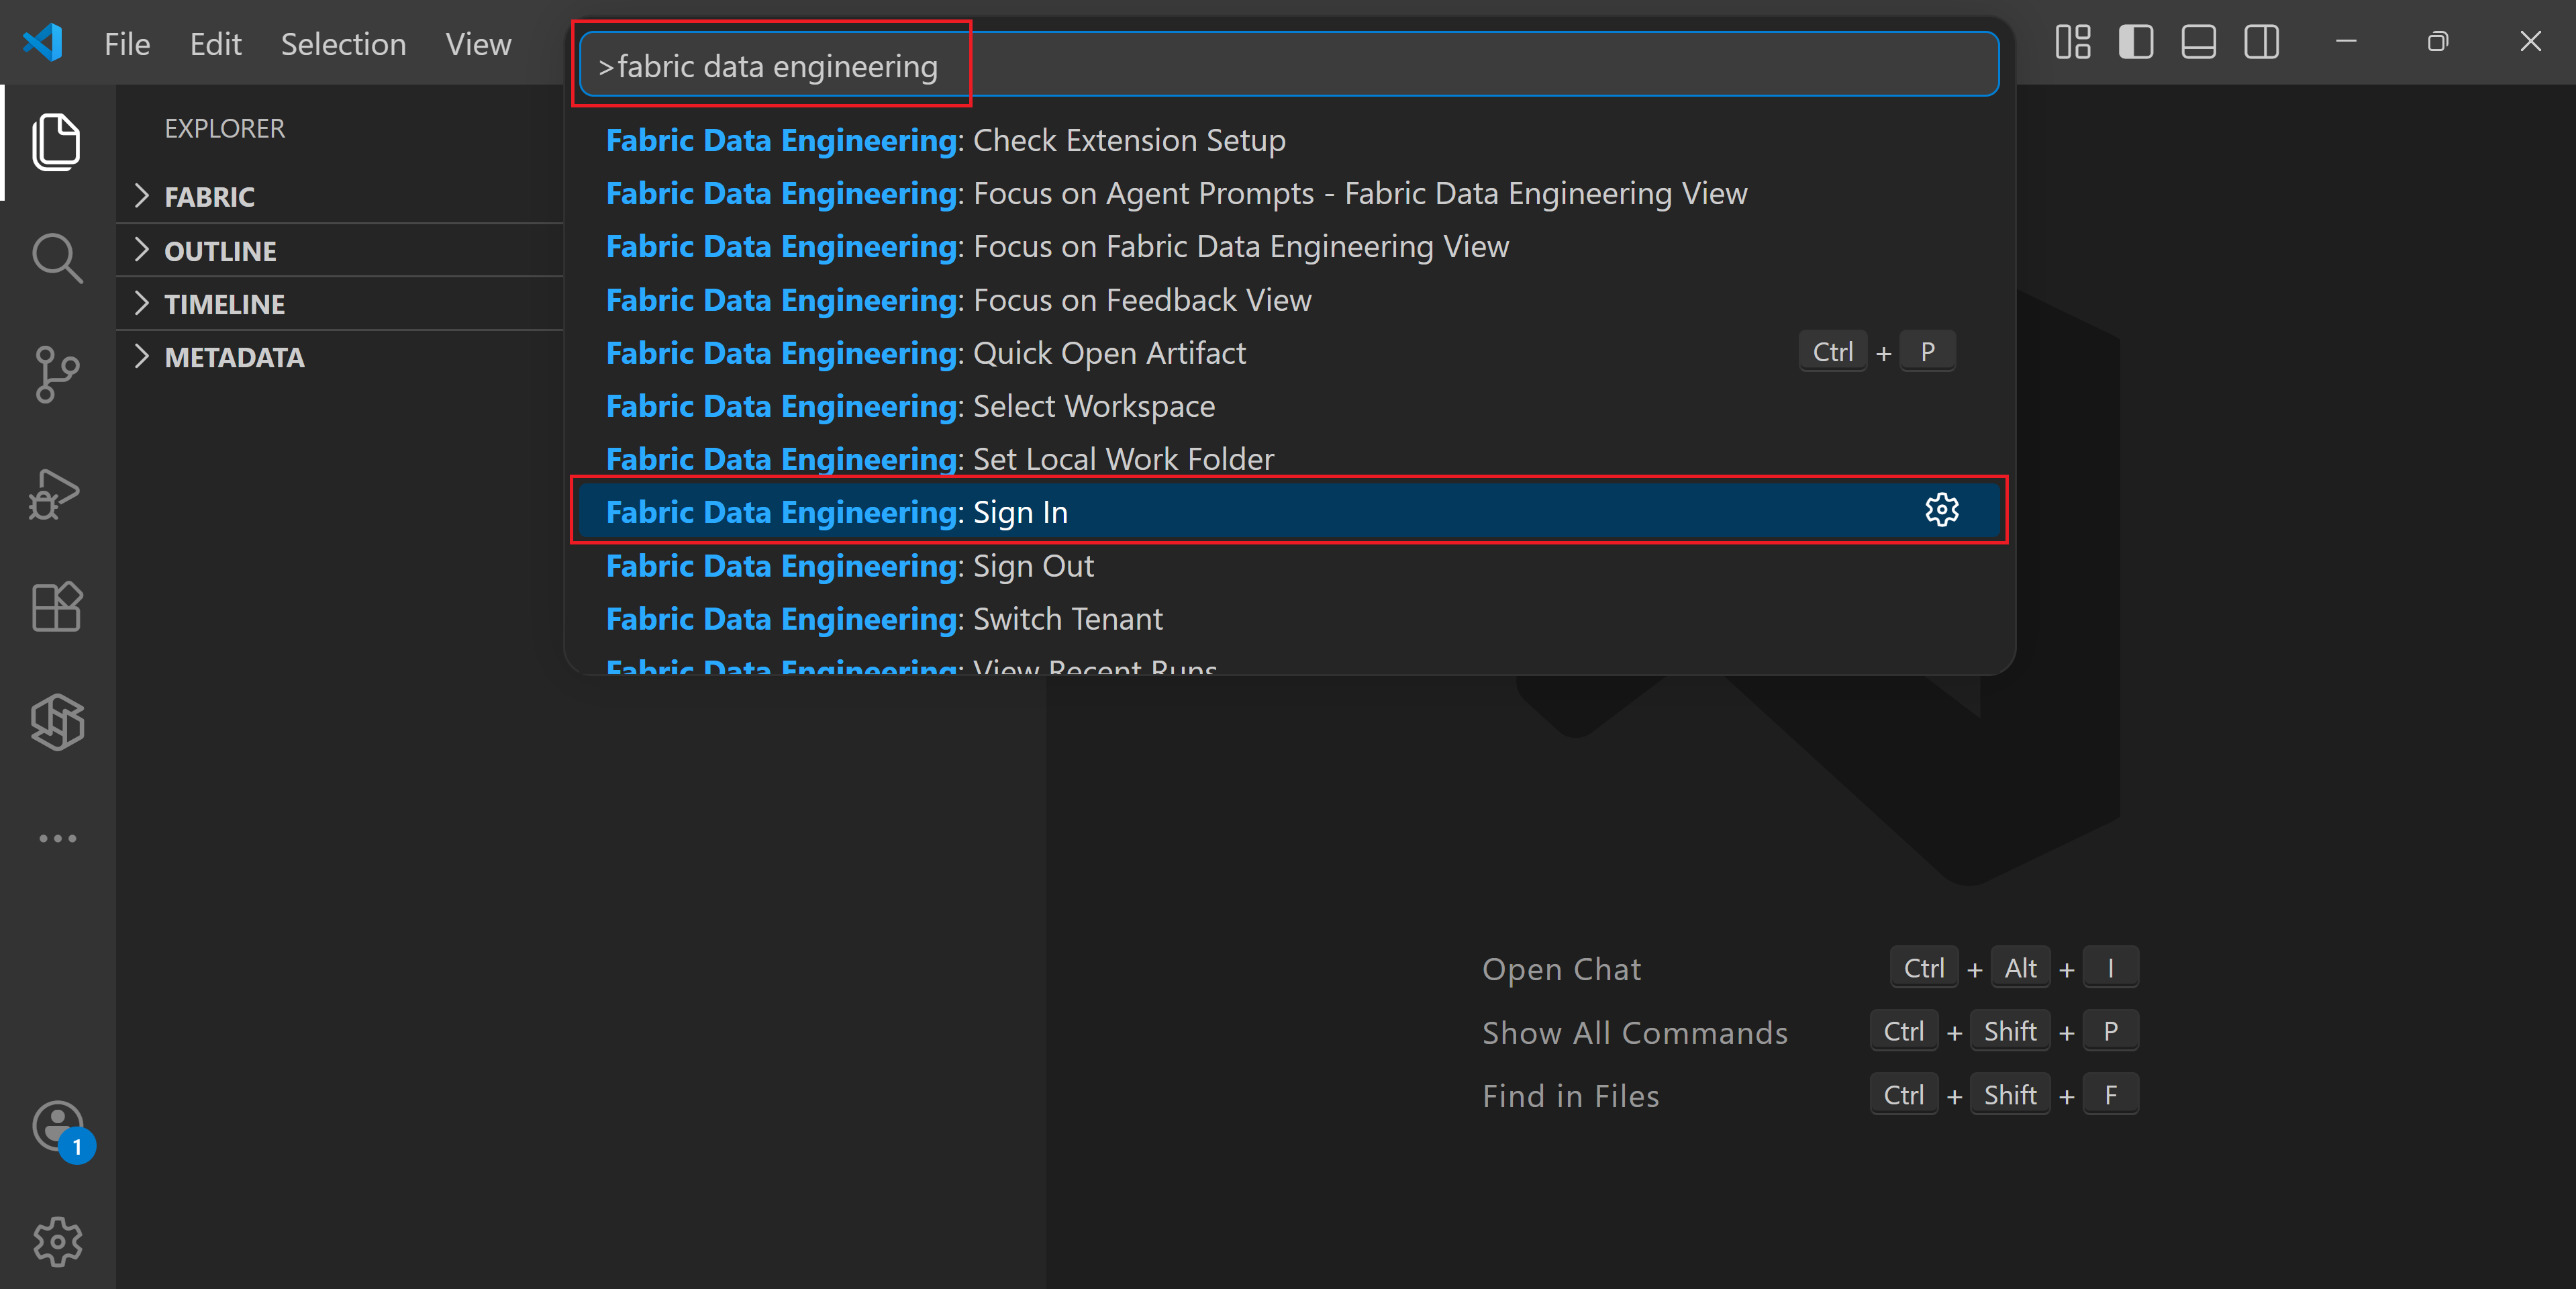Open the Search view icon
Viewport: 2576px width, 1289px height.
(x=56, y=258)
